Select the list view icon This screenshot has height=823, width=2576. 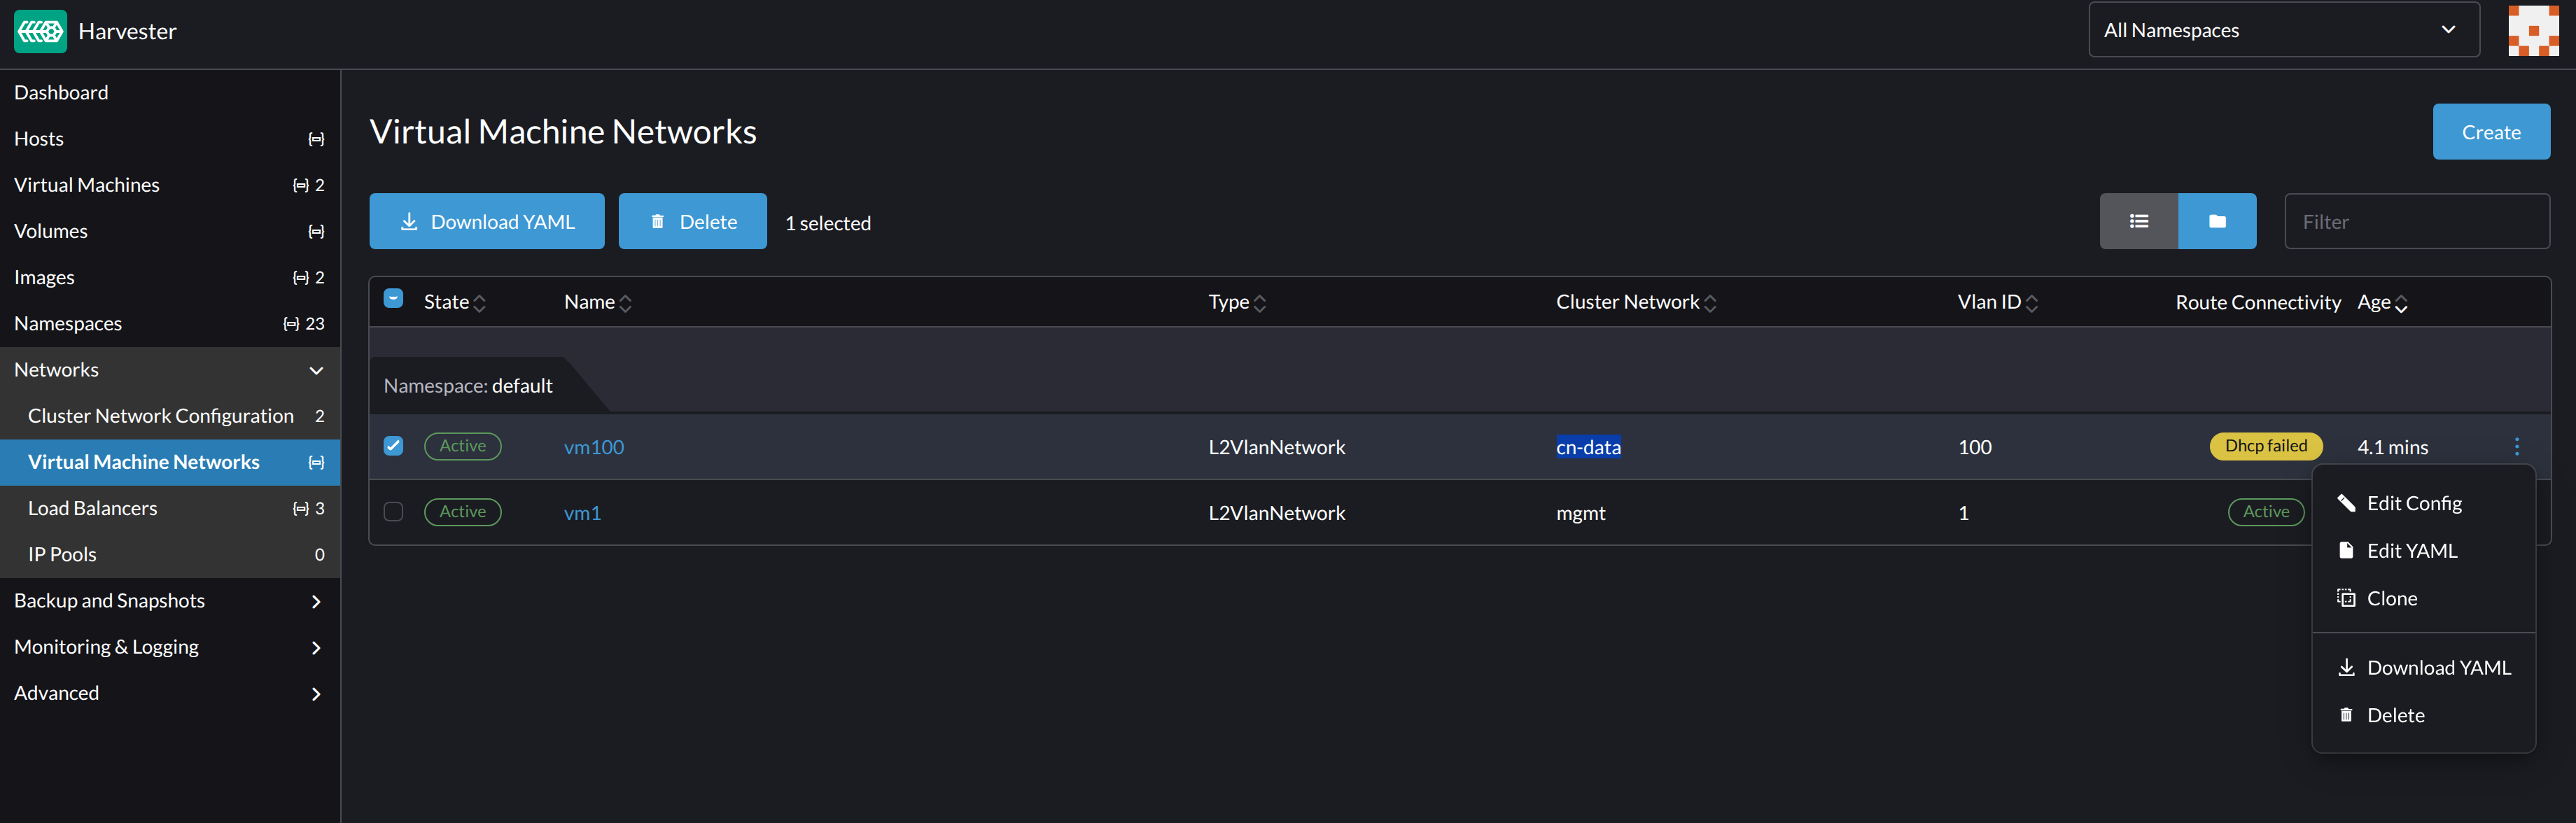(2139, 220)
